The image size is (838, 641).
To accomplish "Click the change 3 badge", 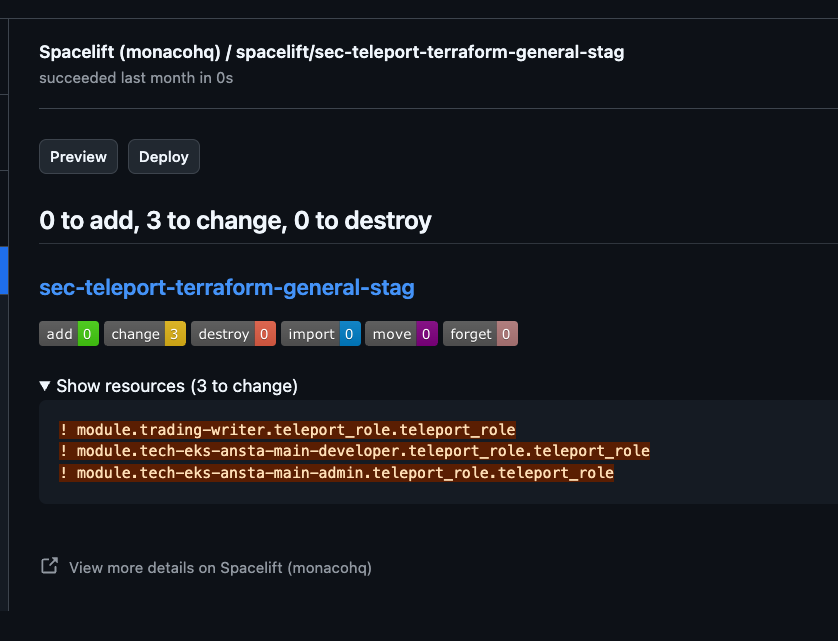I will coord(145,334).
